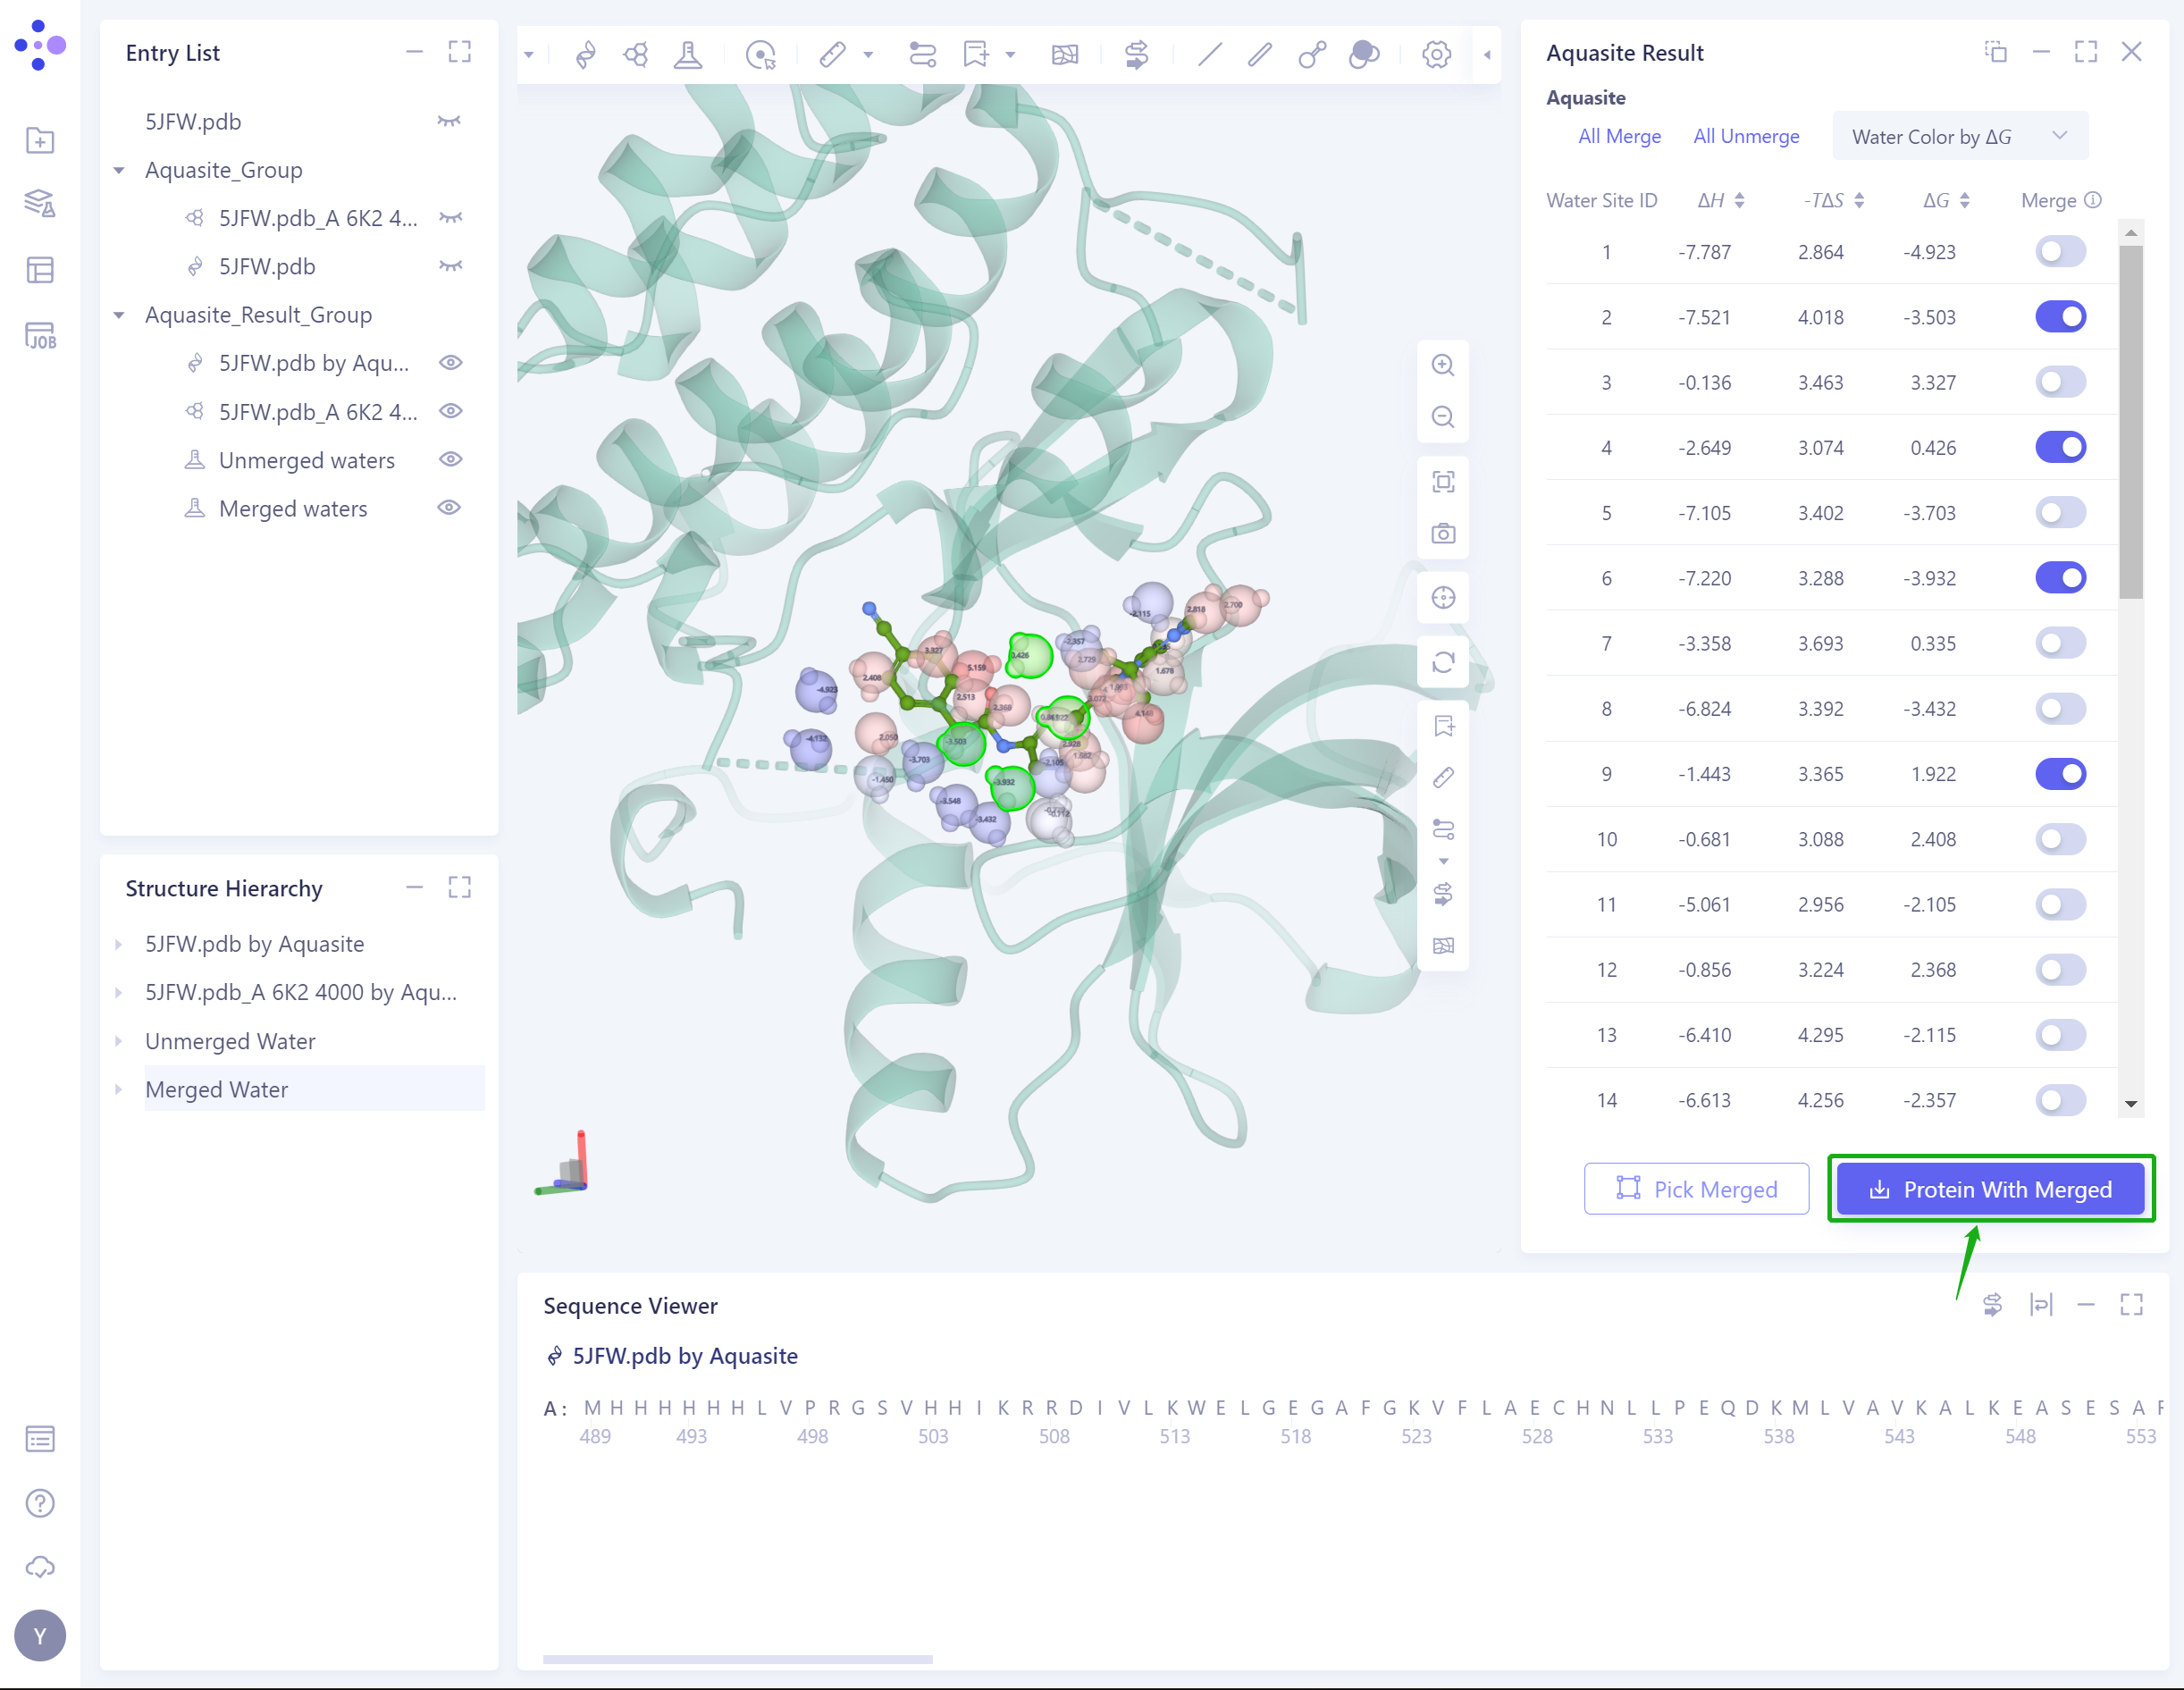2184x1690 pixels.
Task: Click the help question mark icon
Action: pyautogui.click(x=40, y=1503)
